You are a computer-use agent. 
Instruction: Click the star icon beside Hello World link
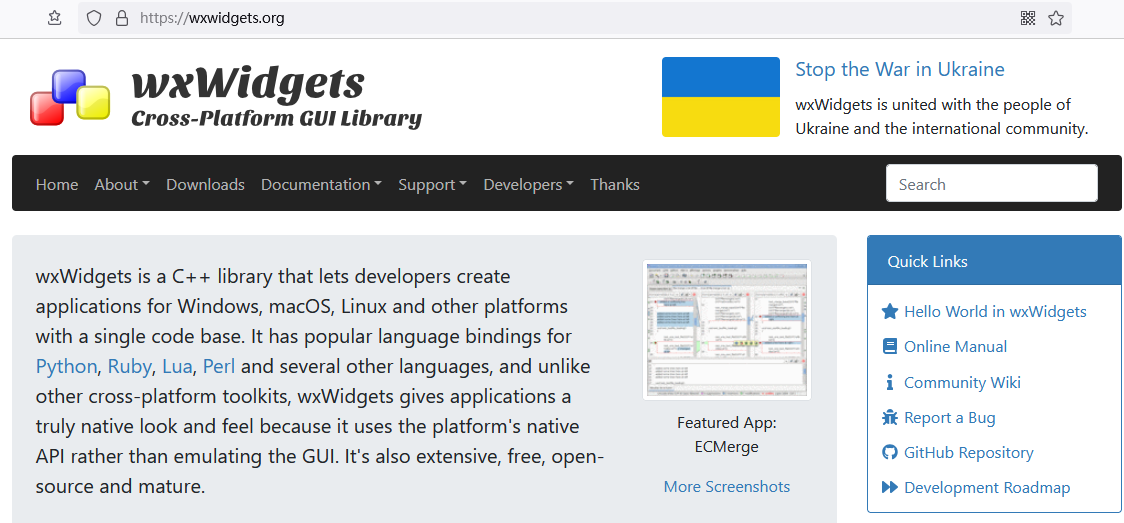click(x=890, y=312)
